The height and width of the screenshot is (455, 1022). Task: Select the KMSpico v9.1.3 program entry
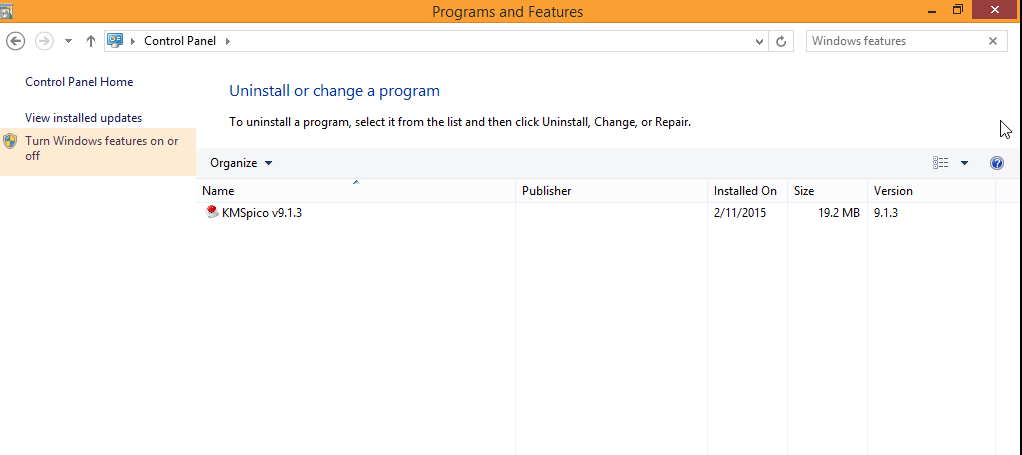click(261, 213)
